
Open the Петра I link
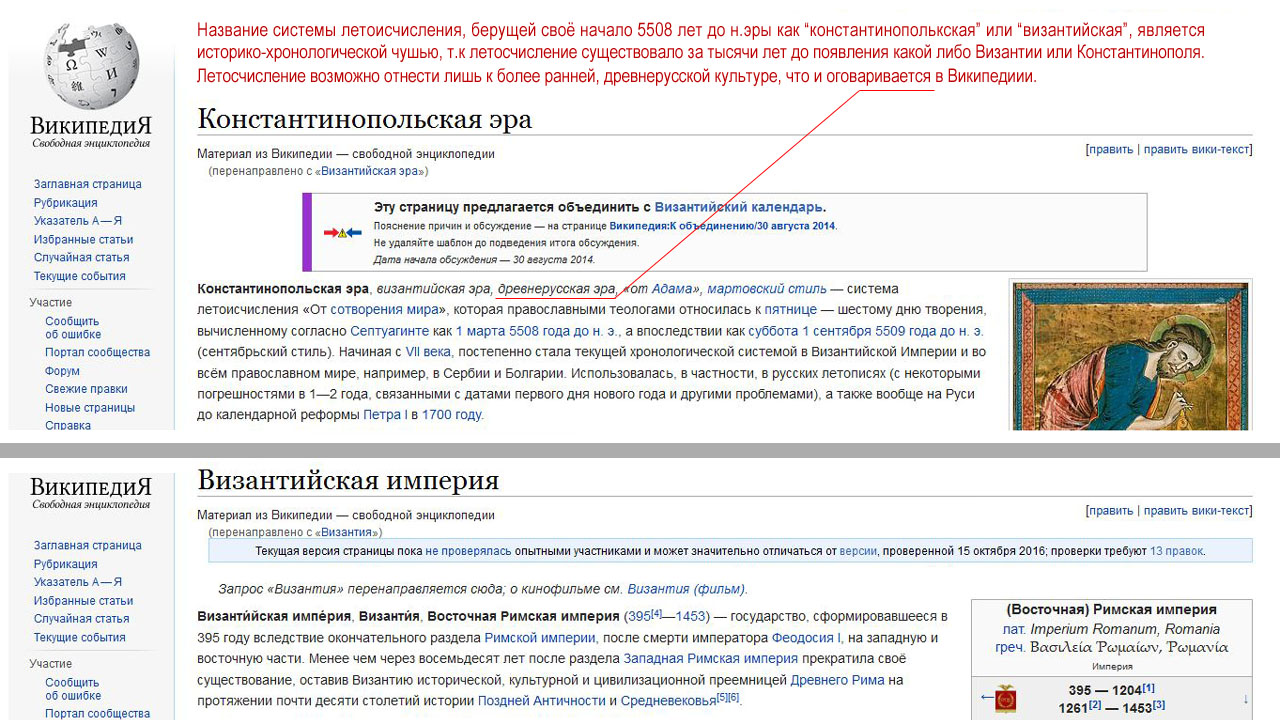[384, 415]
